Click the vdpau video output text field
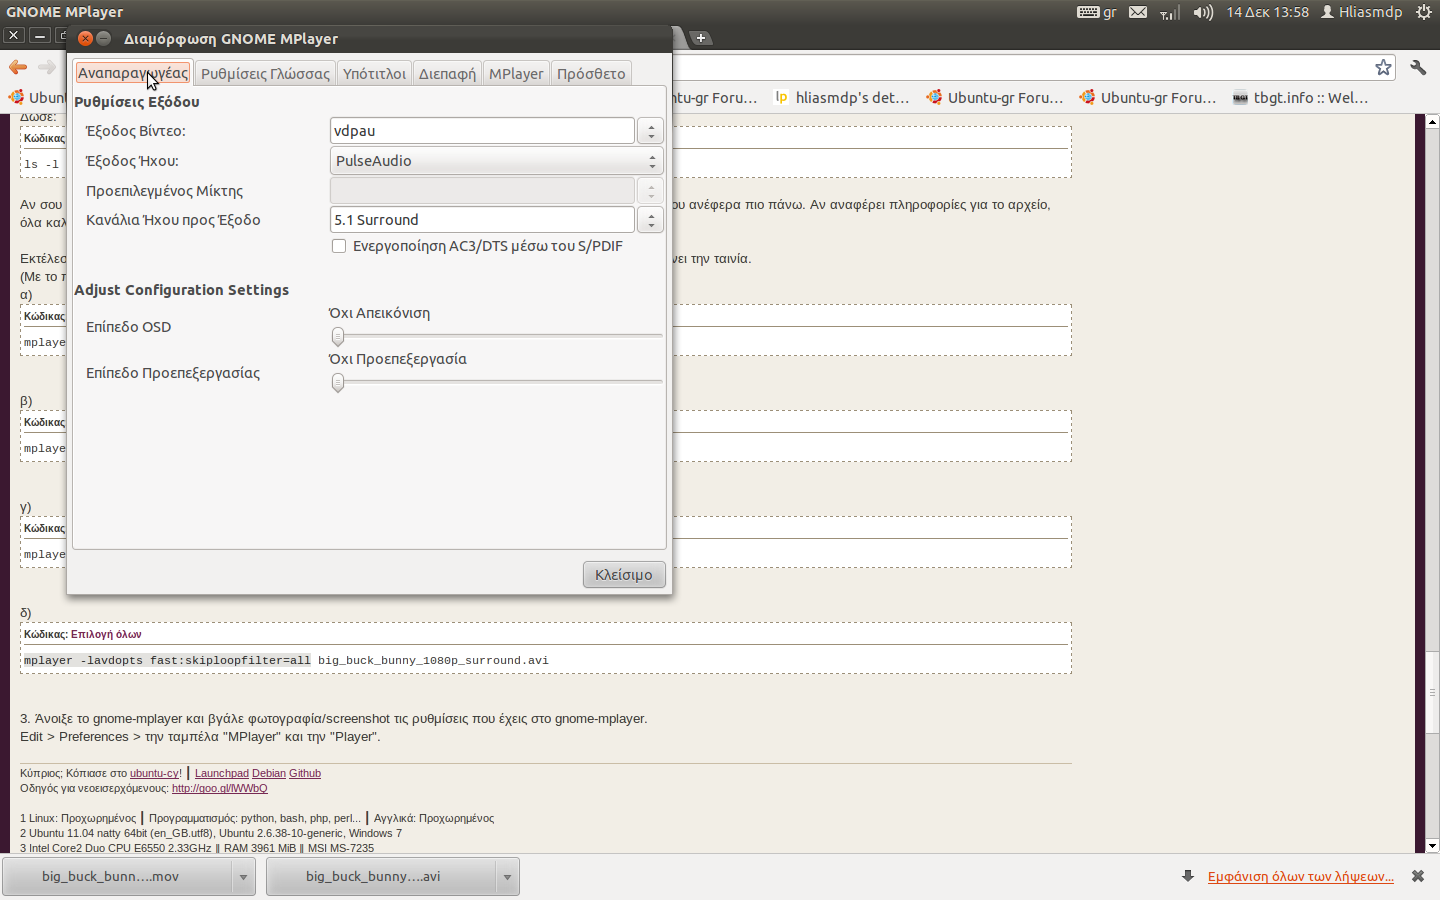This screenshot has width=1440, height=900. coord(482,131)
